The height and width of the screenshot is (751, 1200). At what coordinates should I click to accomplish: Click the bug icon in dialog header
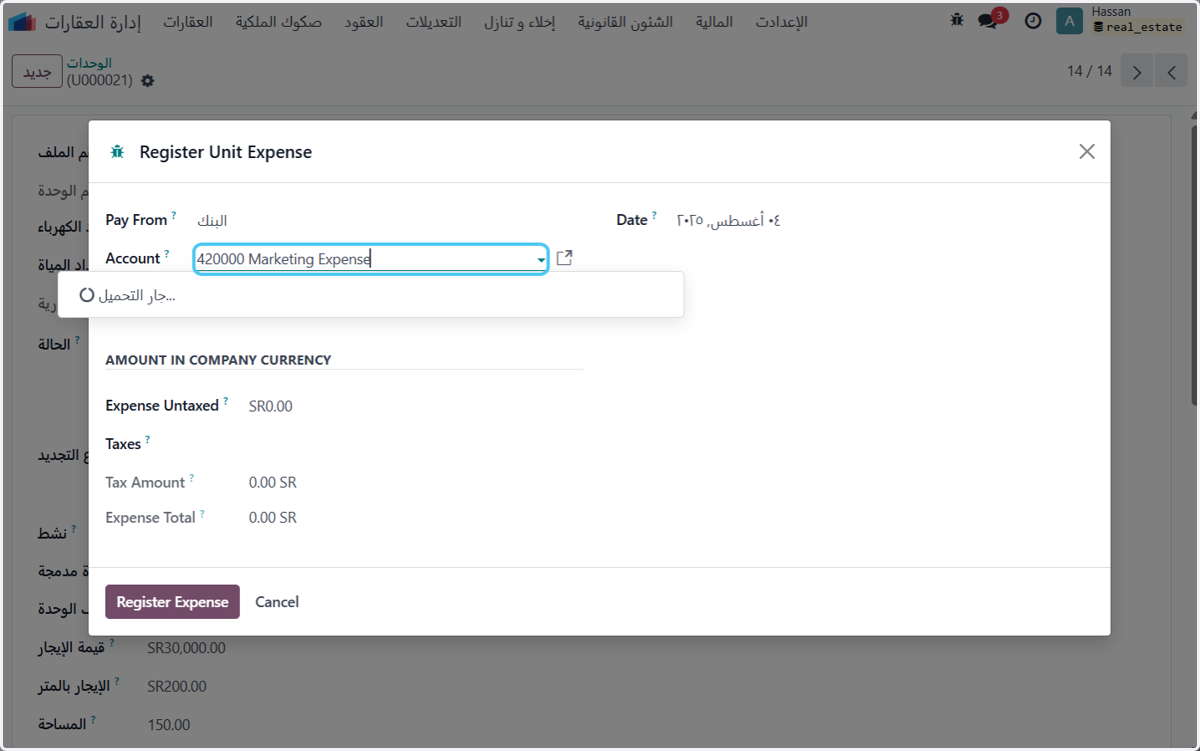117,152
